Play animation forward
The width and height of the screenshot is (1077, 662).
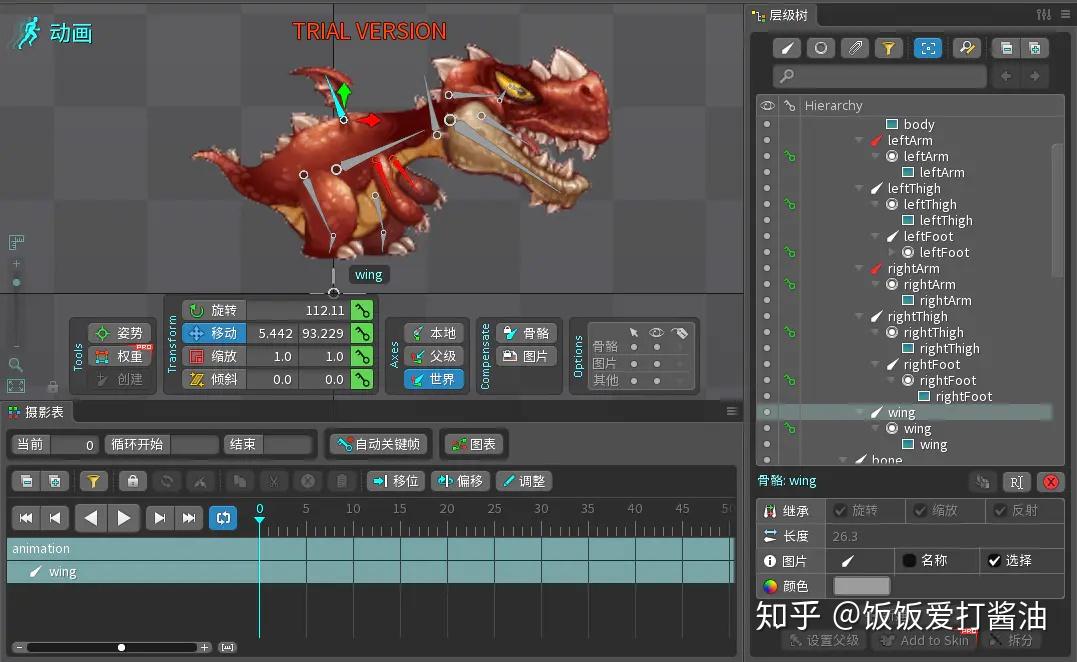click(x=124, y=518)
